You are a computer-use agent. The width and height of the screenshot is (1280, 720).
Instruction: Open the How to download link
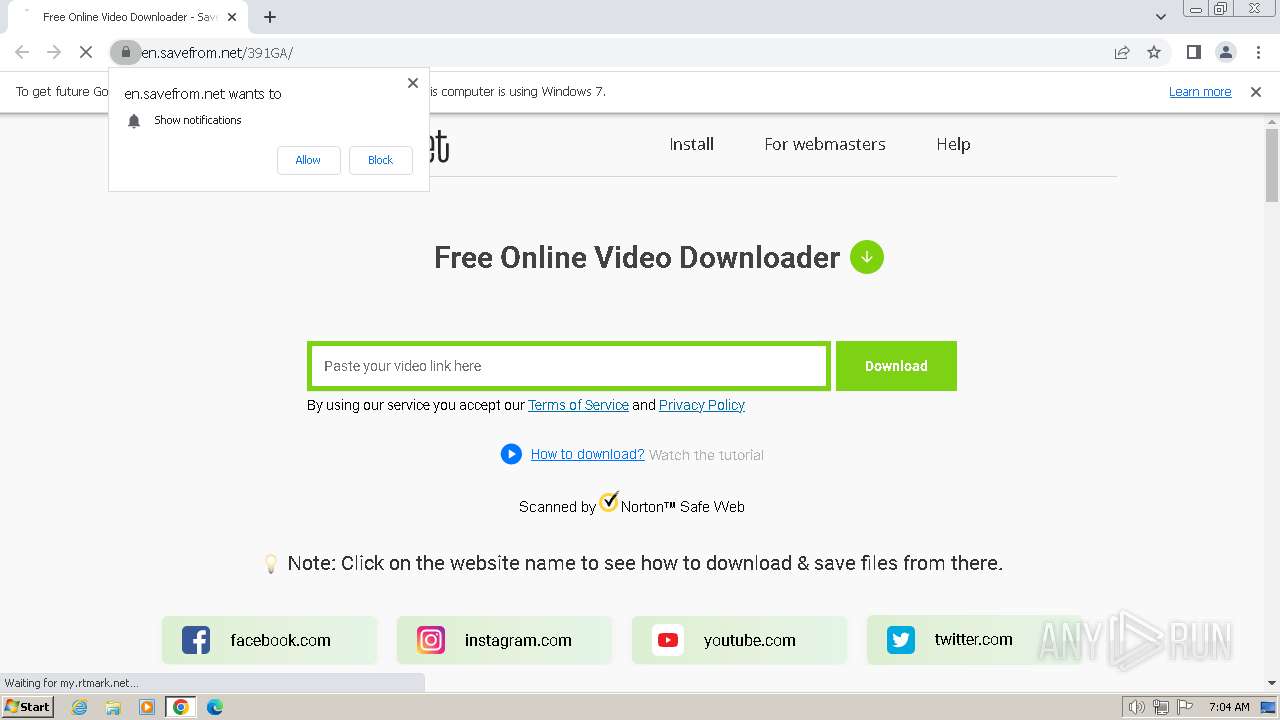587,454
